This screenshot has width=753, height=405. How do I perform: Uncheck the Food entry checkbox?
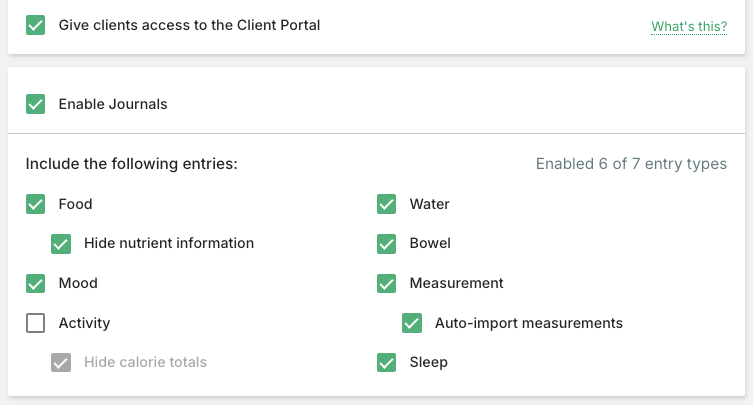point(36,204)
